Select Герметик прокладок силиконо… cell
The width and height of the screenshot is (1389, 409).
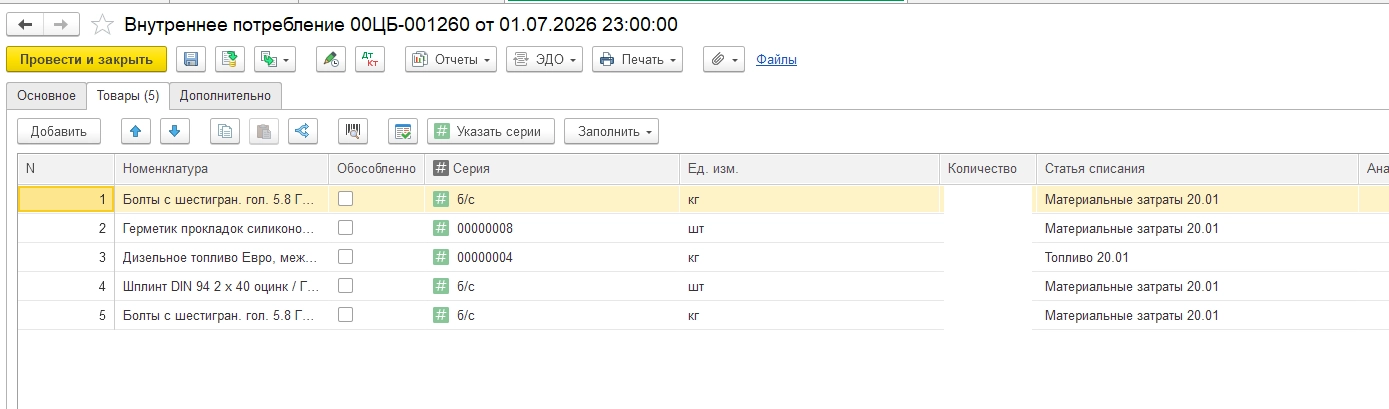pos(222,228)
